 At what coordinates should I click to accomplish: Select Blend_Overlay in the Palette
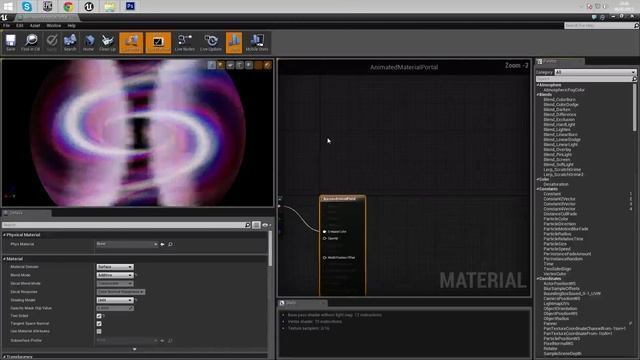[x=557, y=149]
